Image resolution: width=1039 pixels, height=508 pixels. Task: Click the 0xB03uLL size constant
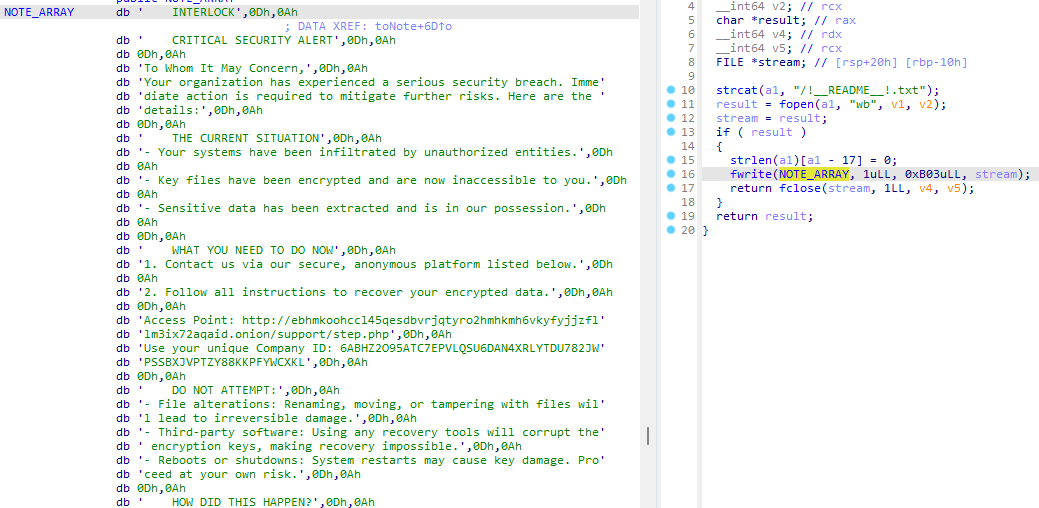click(x=936, y=174)
